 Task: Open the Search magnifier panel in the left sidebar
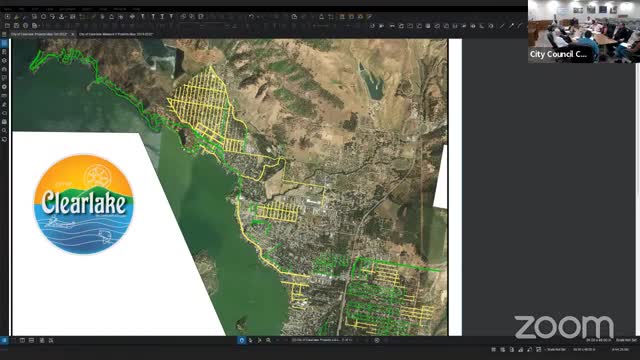tap(4, 131)
